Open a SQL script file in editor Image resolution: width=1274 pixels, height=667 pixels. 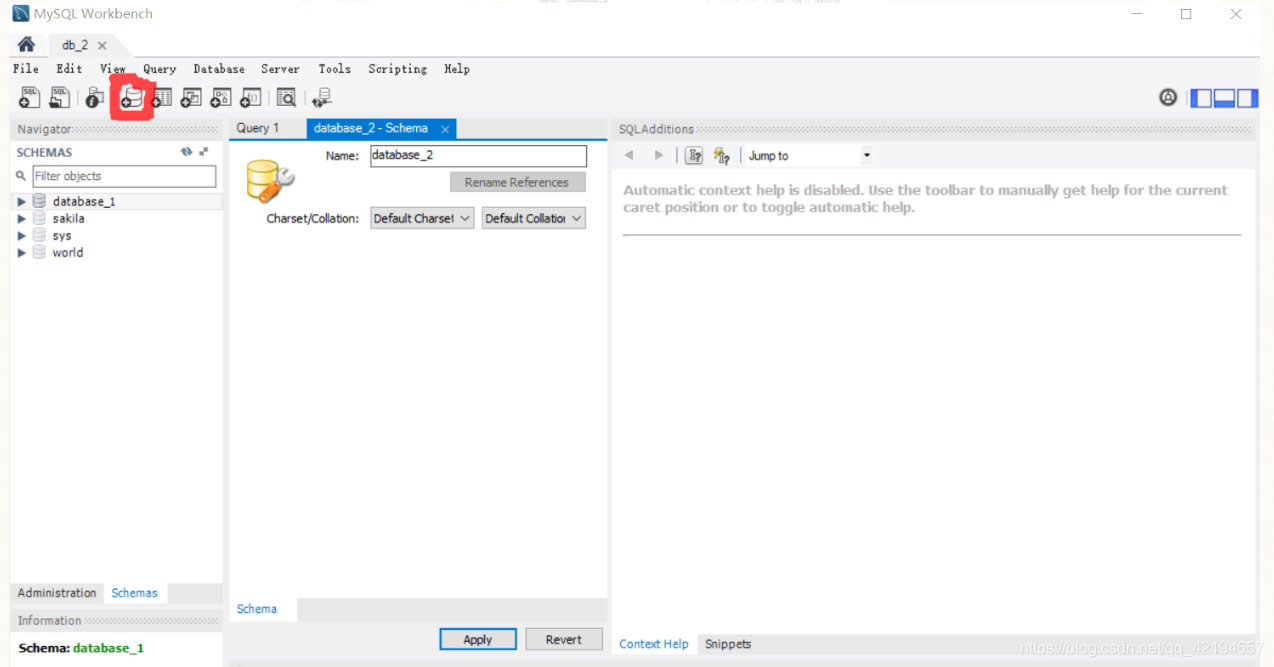[60, 97]
